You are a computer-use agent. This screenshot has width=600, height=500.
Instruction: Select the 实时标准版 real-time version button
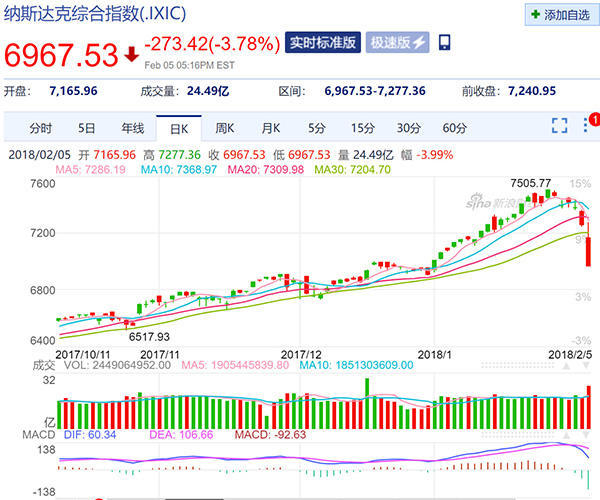coord(323,42)
